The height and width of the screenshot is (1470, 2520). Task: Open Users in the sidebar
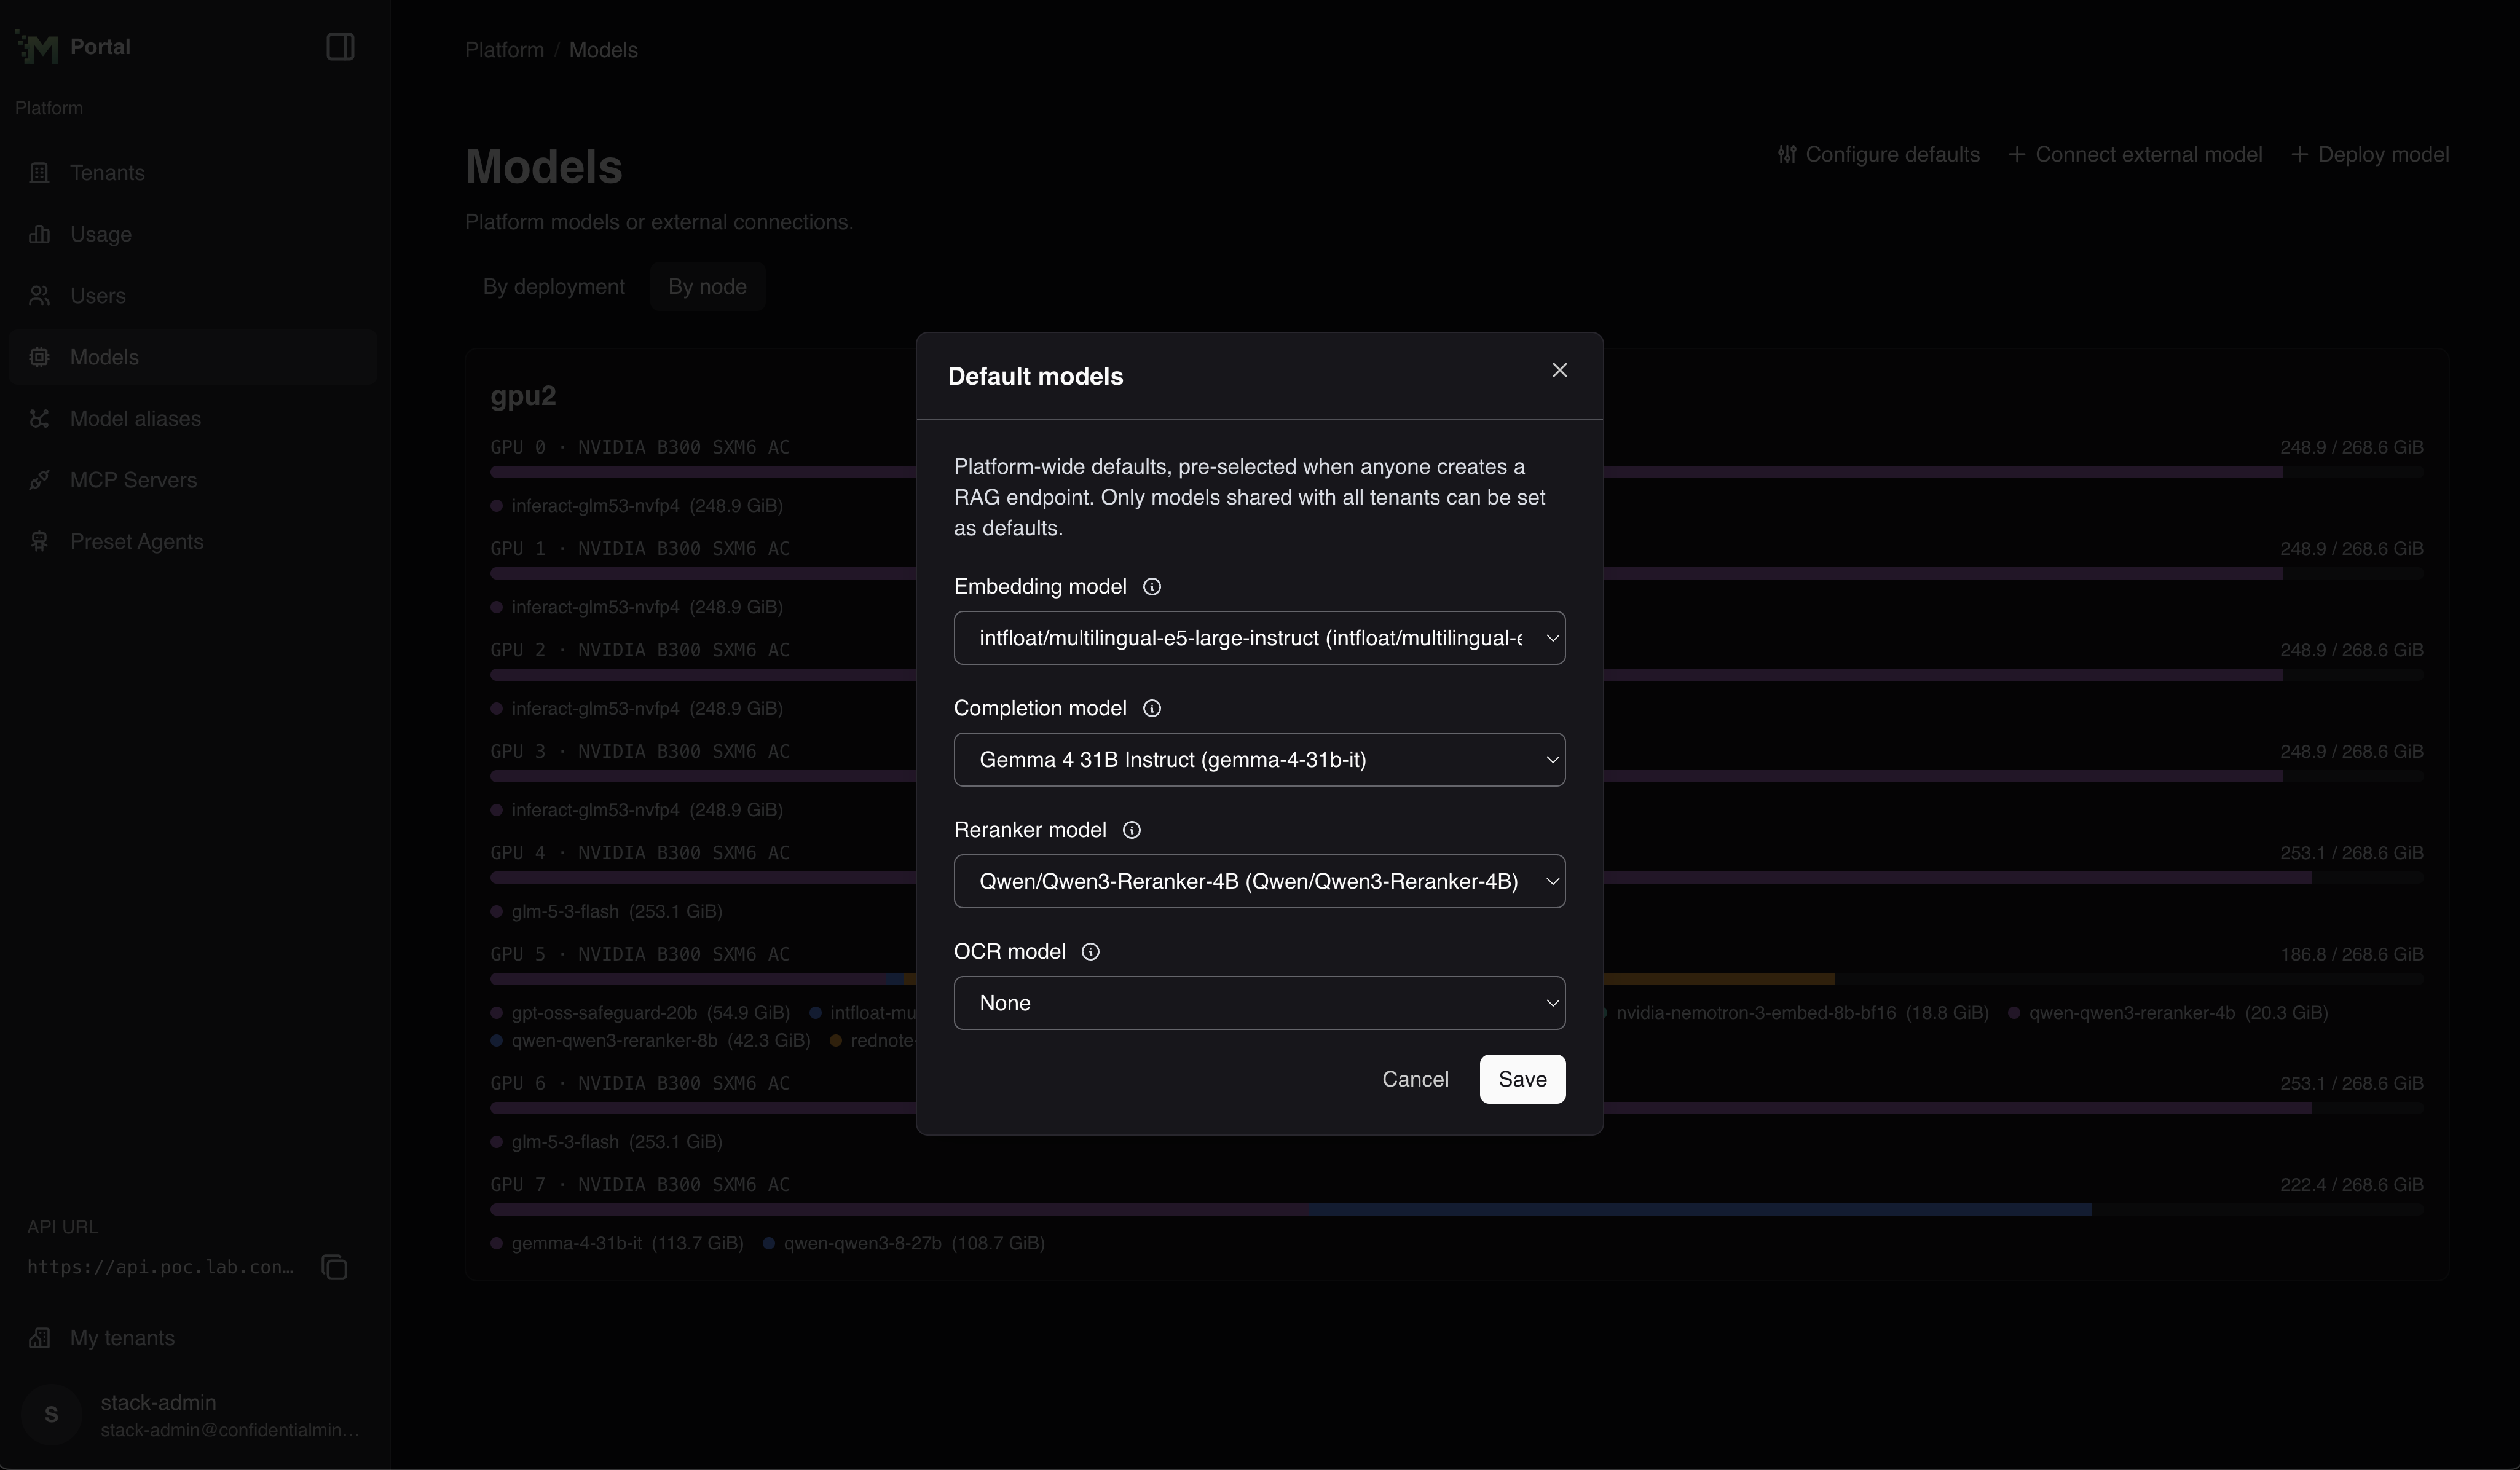tap(192, 296)
